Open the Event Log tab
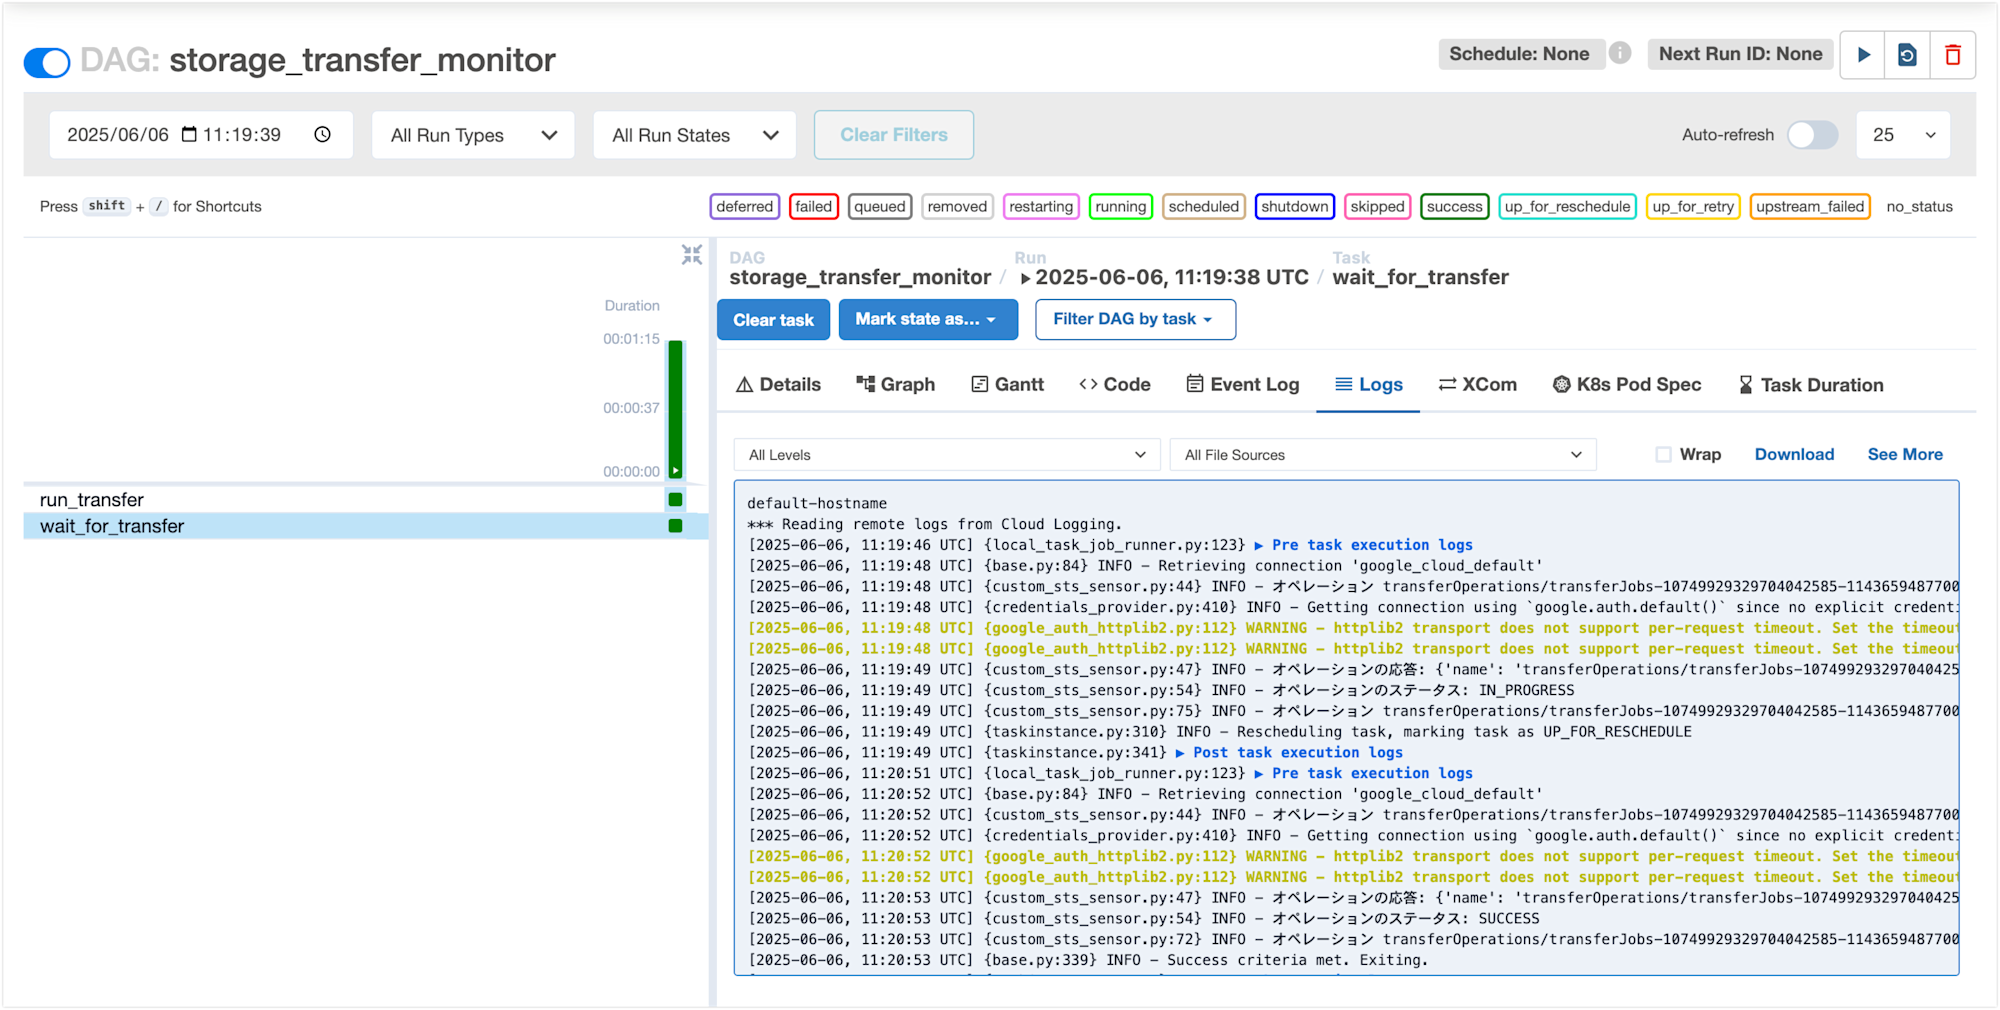Image resolution: width=2000 pixels, height=1010 pixels. tap(1242, 385)
